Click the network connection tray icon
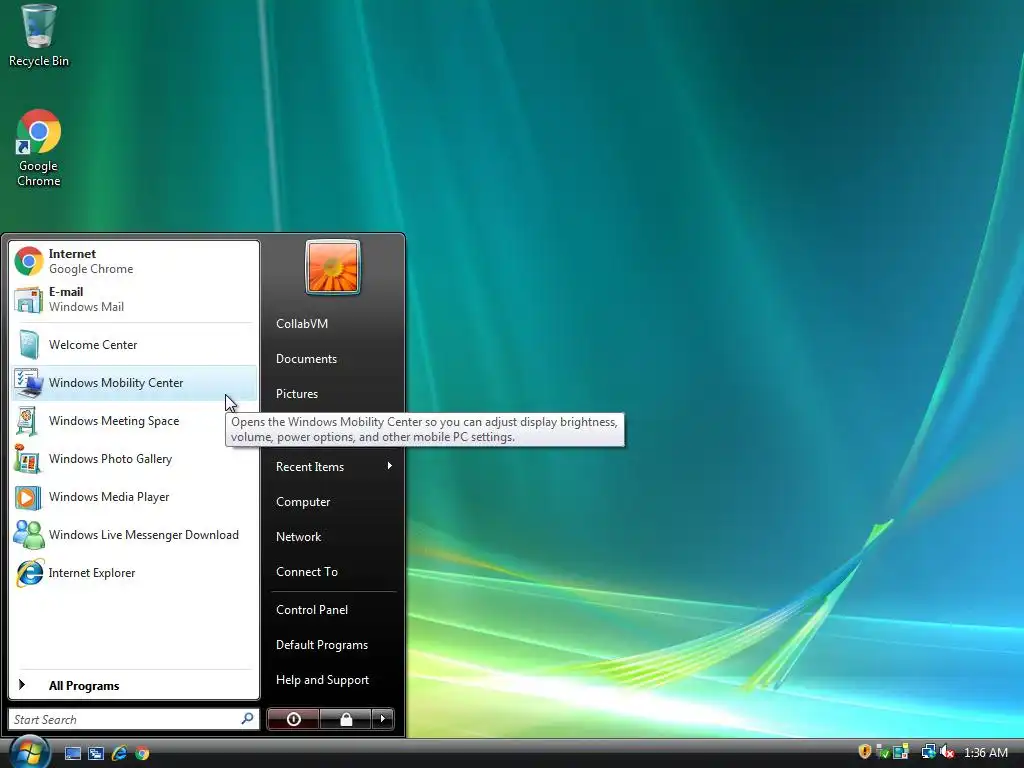This screenshot has width=1024, height=768. click(928, 752)
